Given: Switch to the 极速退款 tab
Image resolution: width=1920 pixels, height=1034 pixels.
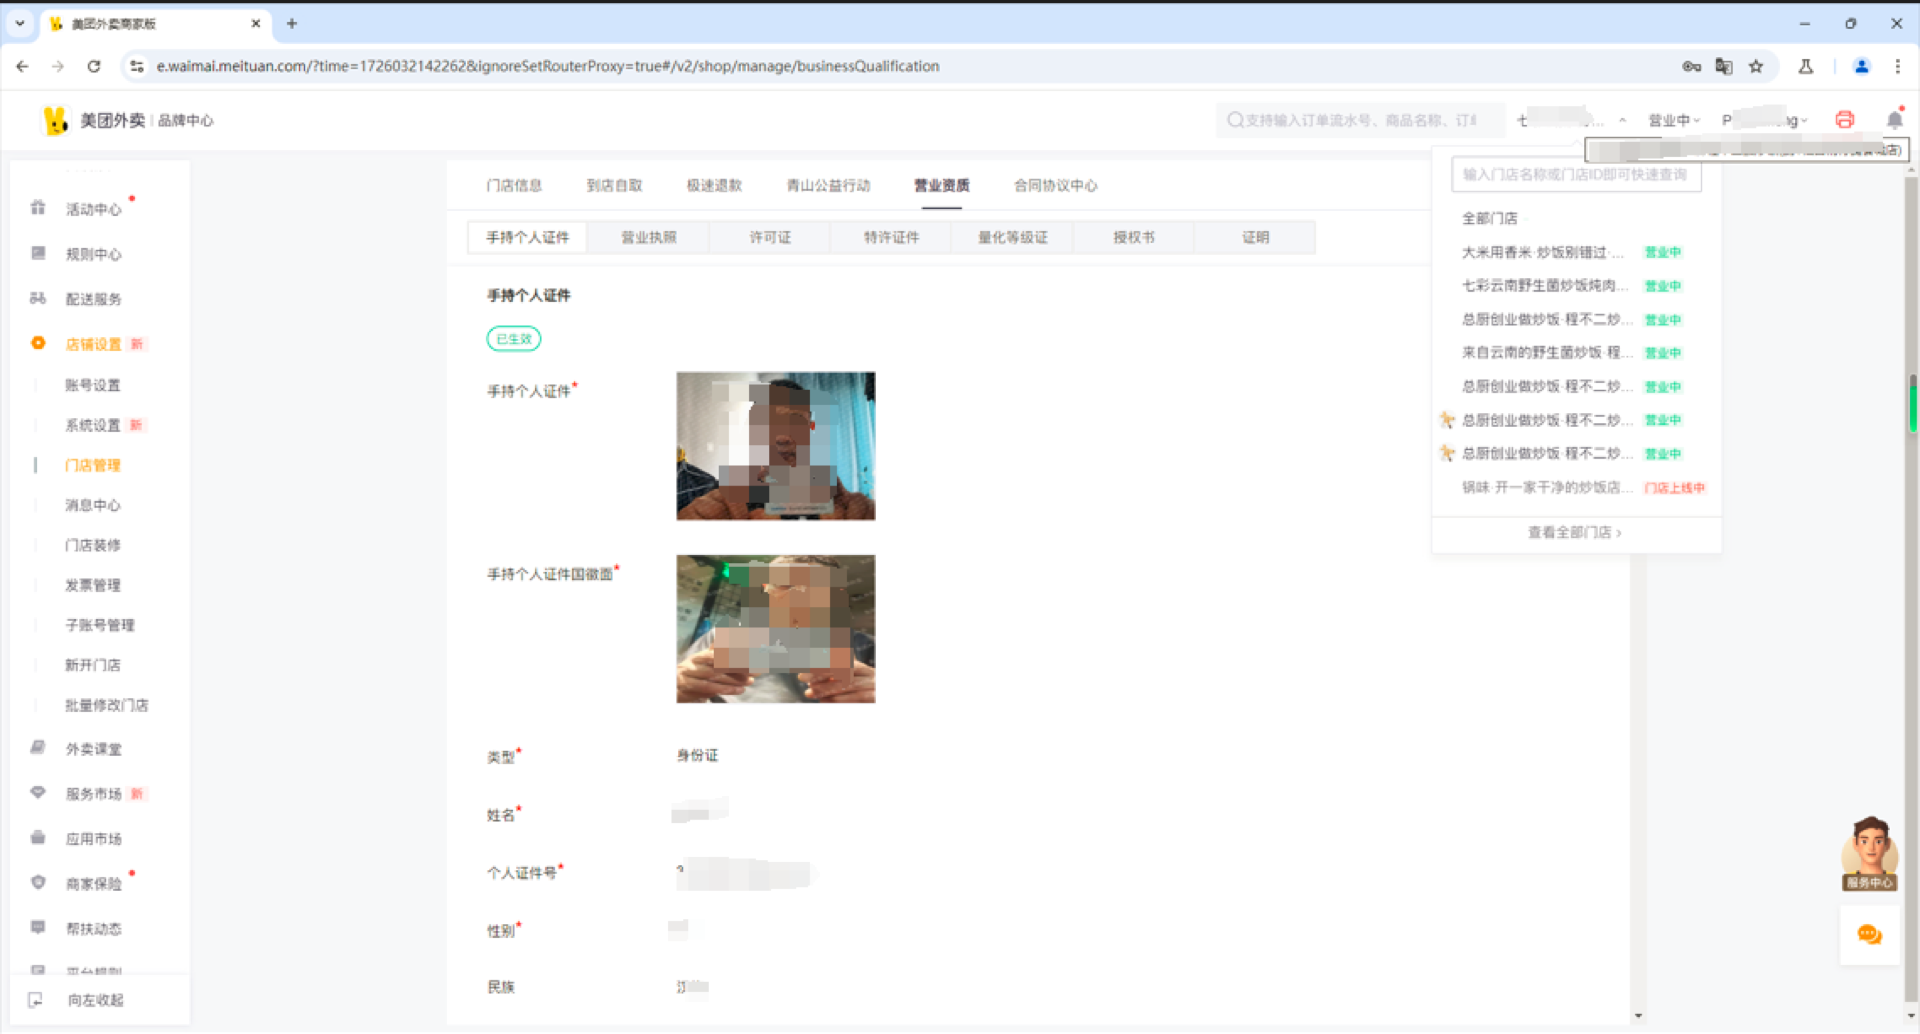Looking at the screenshot, I should (714, 185).
